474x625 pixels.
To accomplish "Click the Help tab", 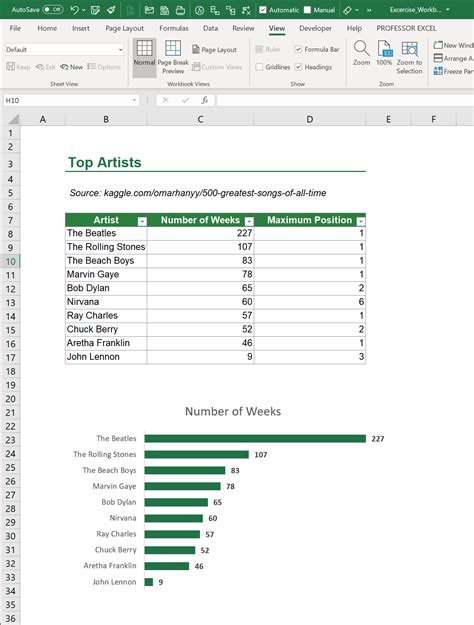I will [354, 28].
